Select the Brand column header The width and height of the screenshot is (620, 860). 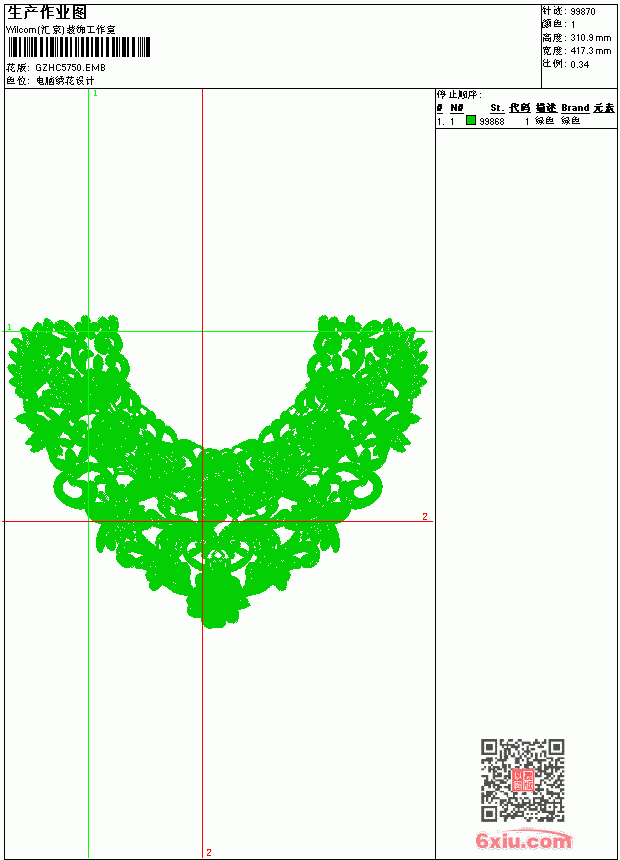click(575, 108)
